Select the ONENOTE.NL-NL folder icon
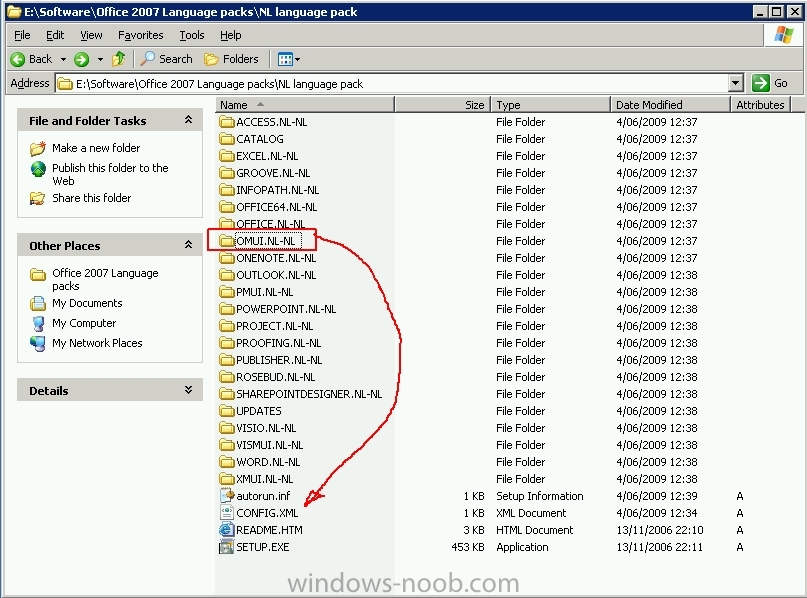This screenshot has height=598, width=807. point(226,258)
